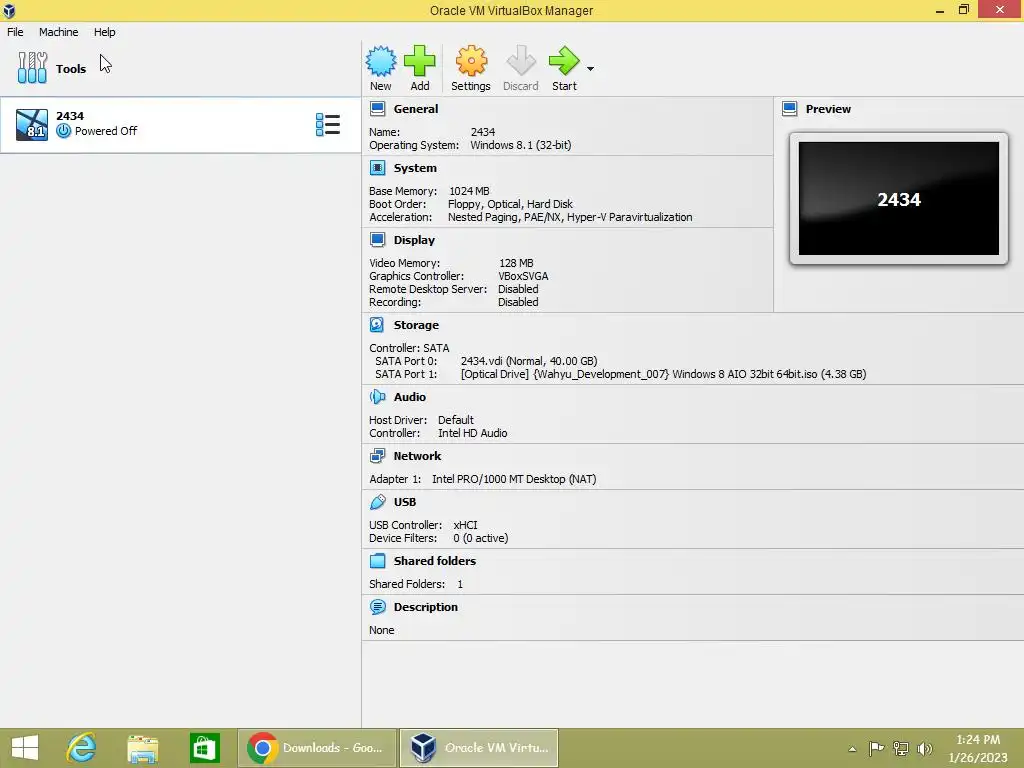Click the General section icon

[x=377, y=108]
